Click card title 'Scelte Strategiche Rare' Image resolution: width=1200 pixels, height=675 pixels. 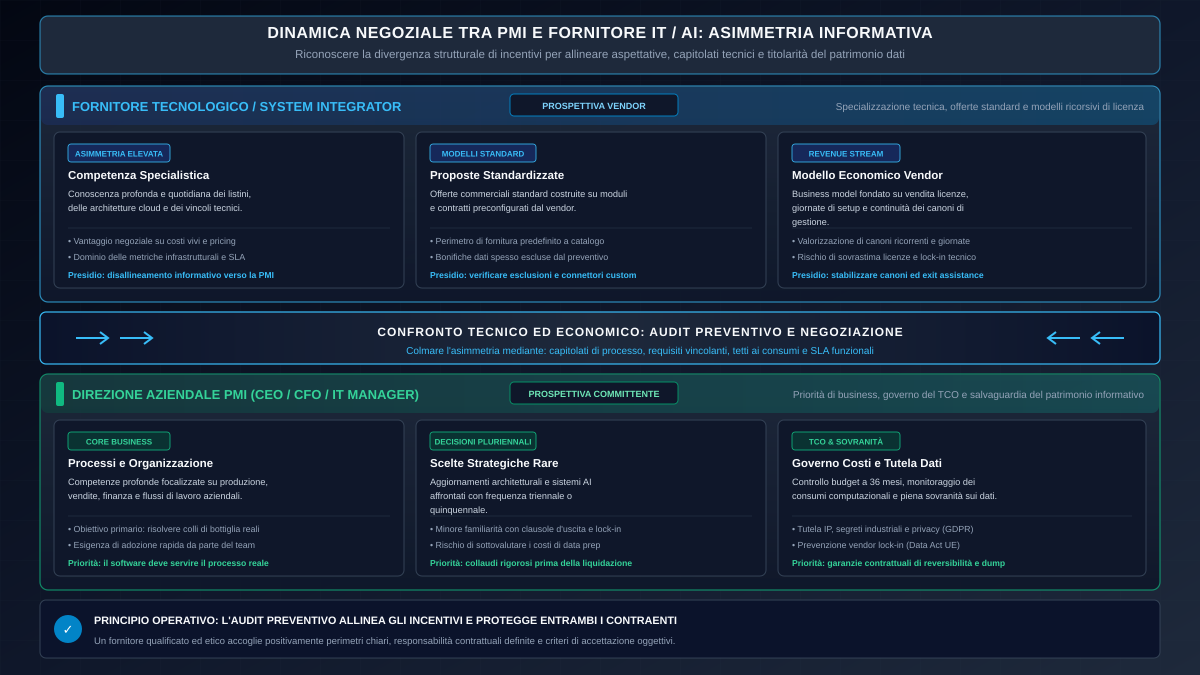tap(494, 463)
